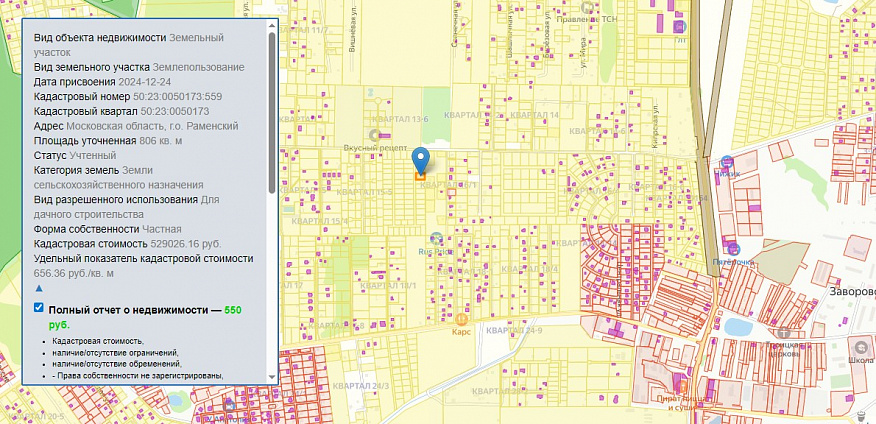Image resolution: width=876 pixels, height=424 pixels.
Task: Click the panel scrollbar up arrow
Action: [272, 25]
